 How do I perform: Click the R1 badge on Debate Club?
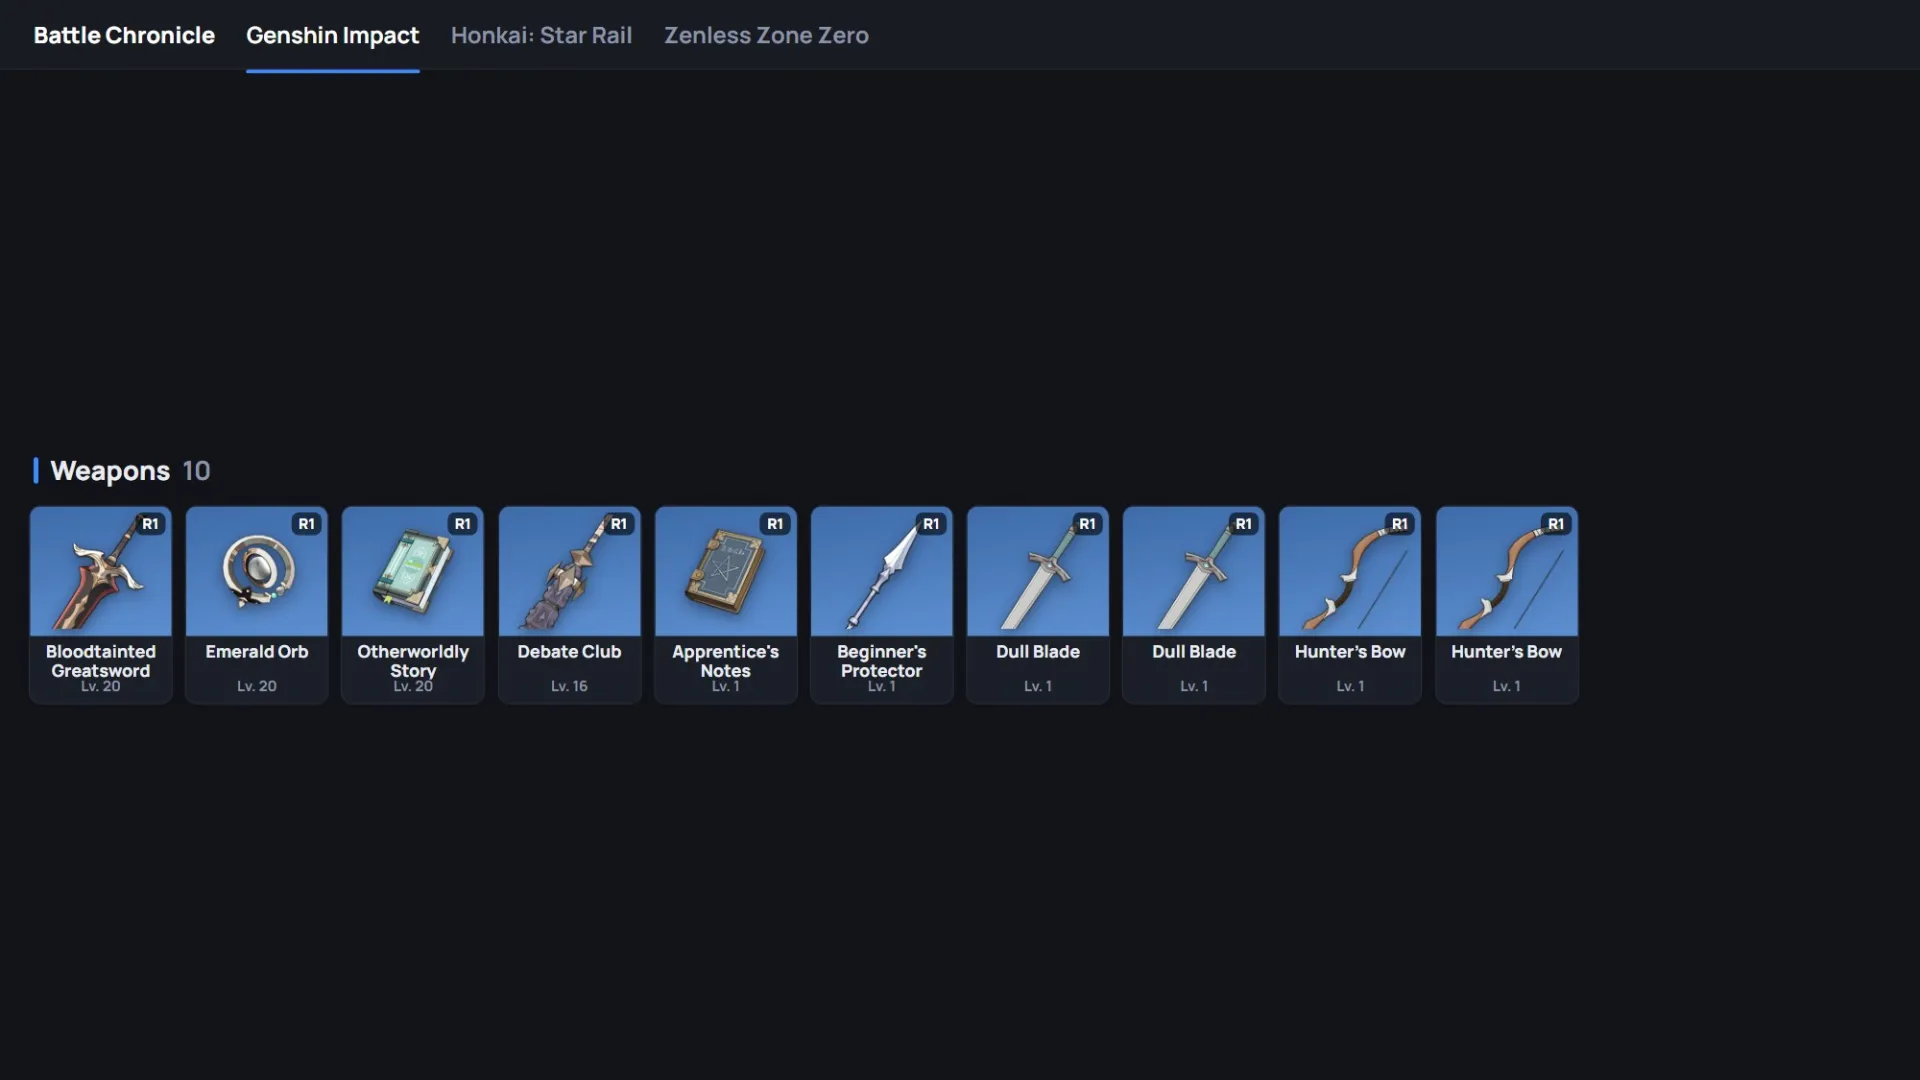(x=619, y=524)
